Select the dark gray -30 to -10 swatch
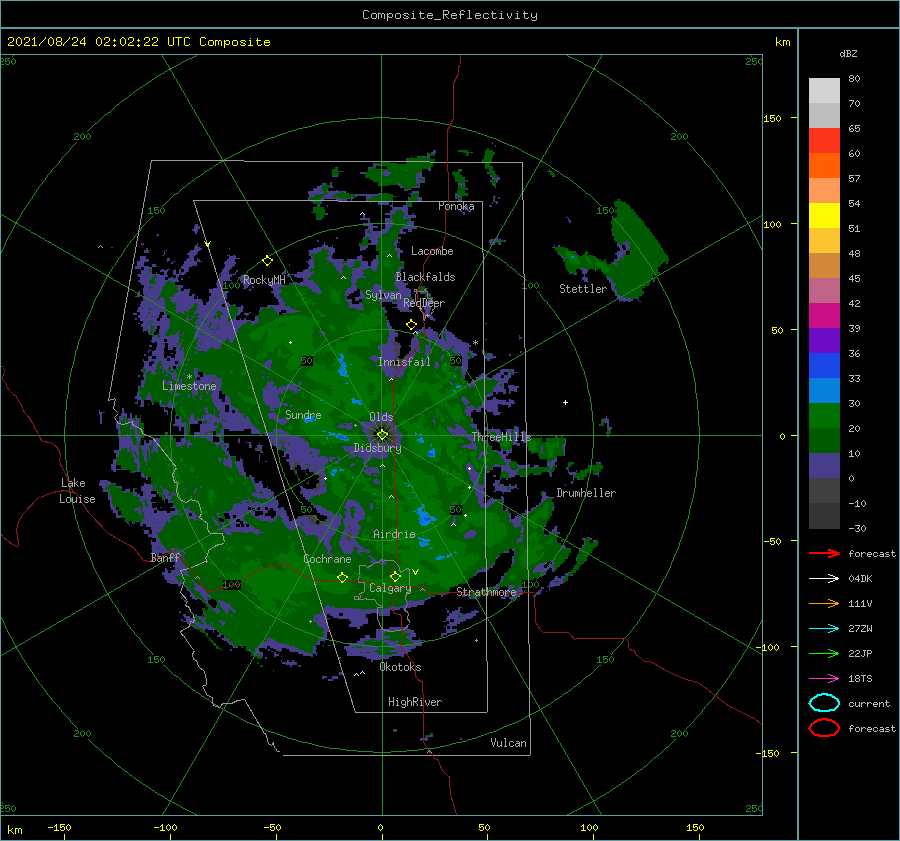The width and height of the screenshot is (900, 841). 824,516
